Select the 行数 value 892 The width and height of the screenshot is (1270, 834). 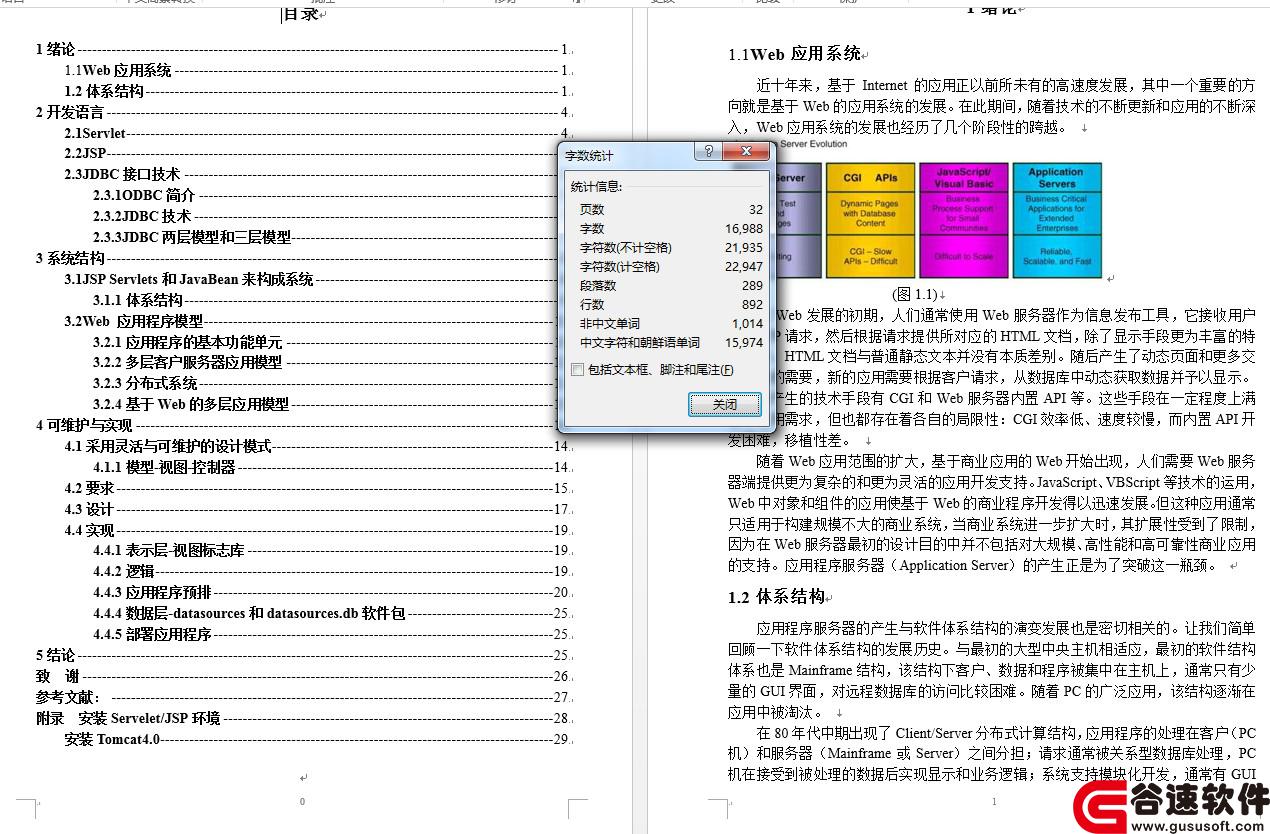tap(752, 304)
